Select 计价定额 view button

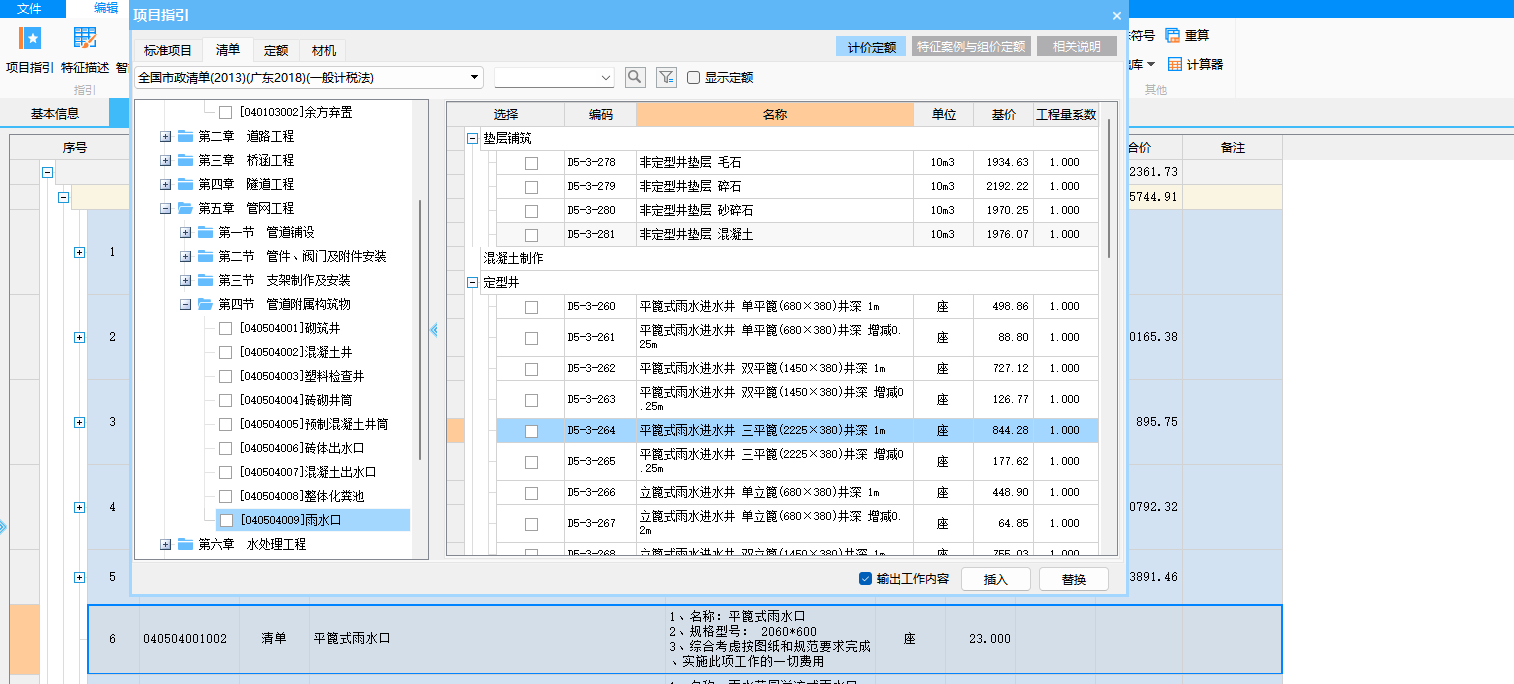(871, 46)
